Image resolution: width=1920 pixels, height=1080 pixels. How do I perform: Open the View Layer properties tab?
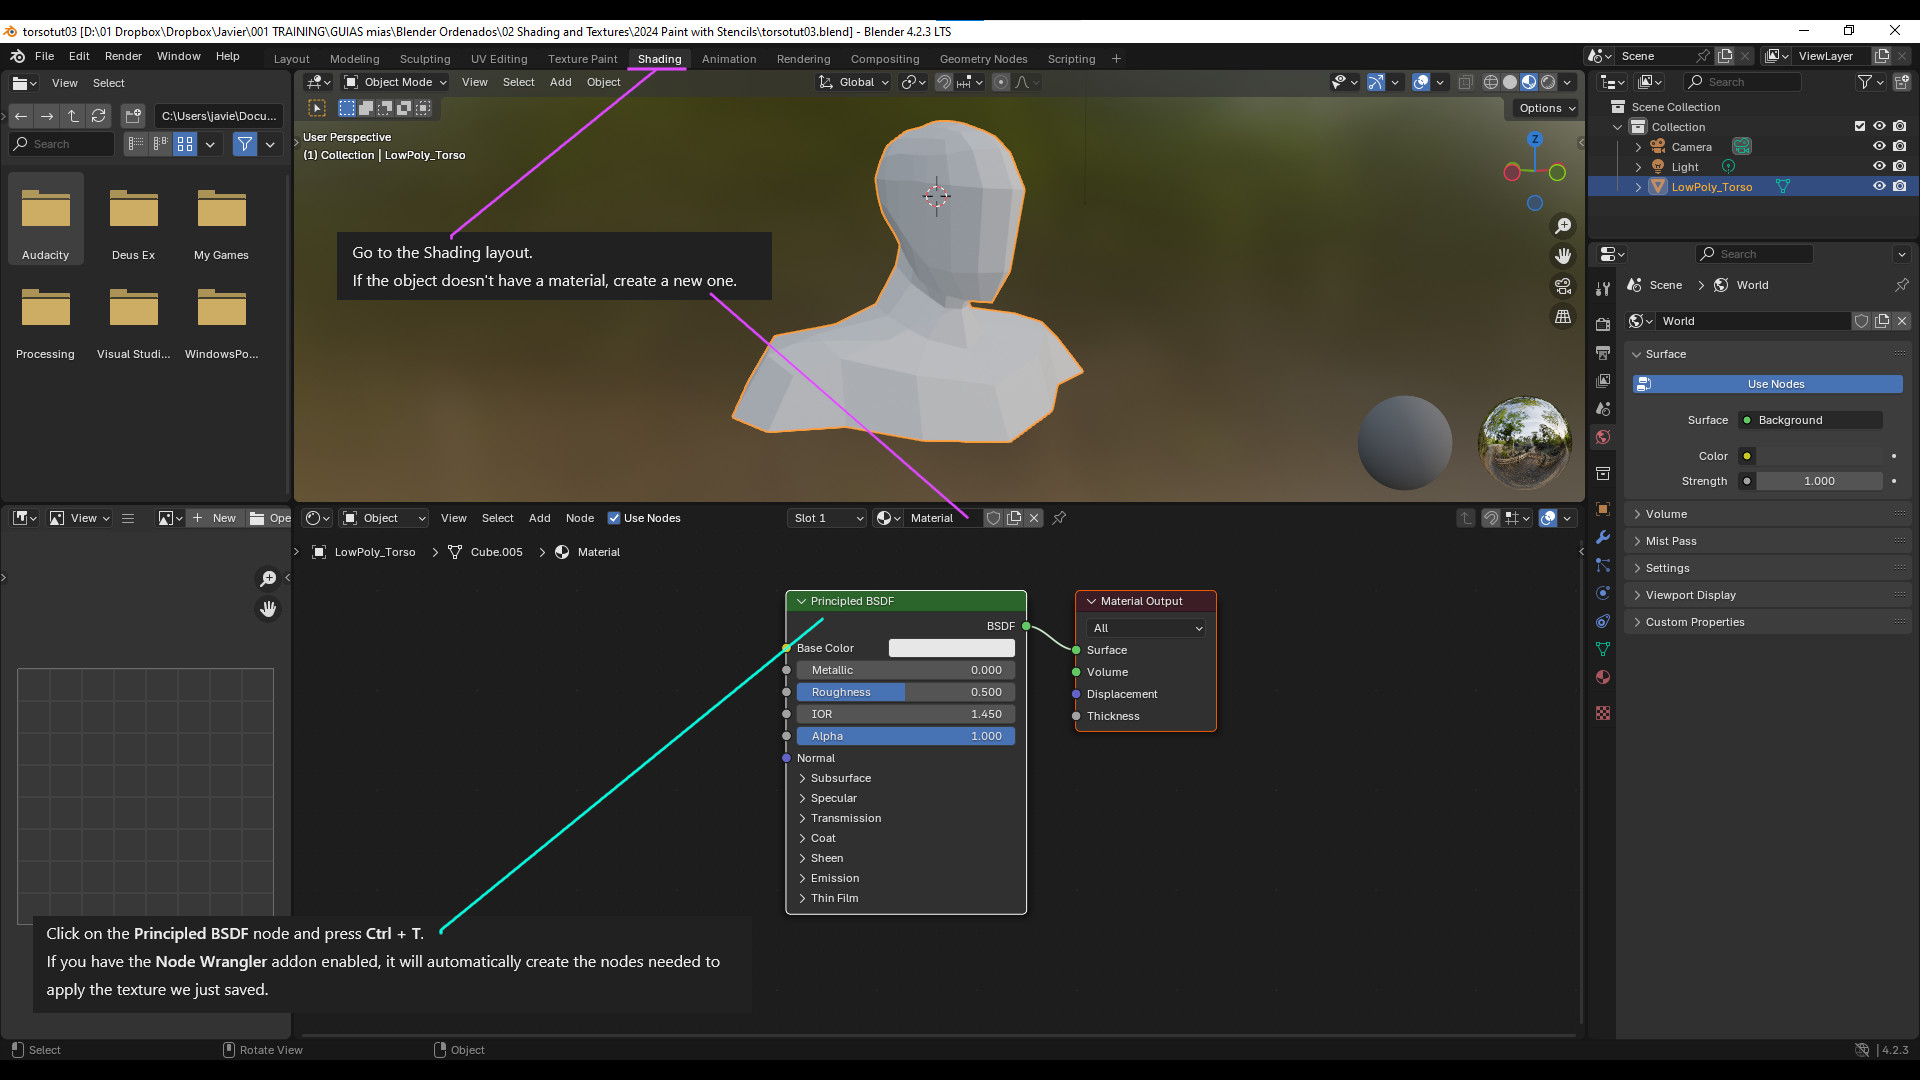pyautogui.click(x=1603, y=381)
